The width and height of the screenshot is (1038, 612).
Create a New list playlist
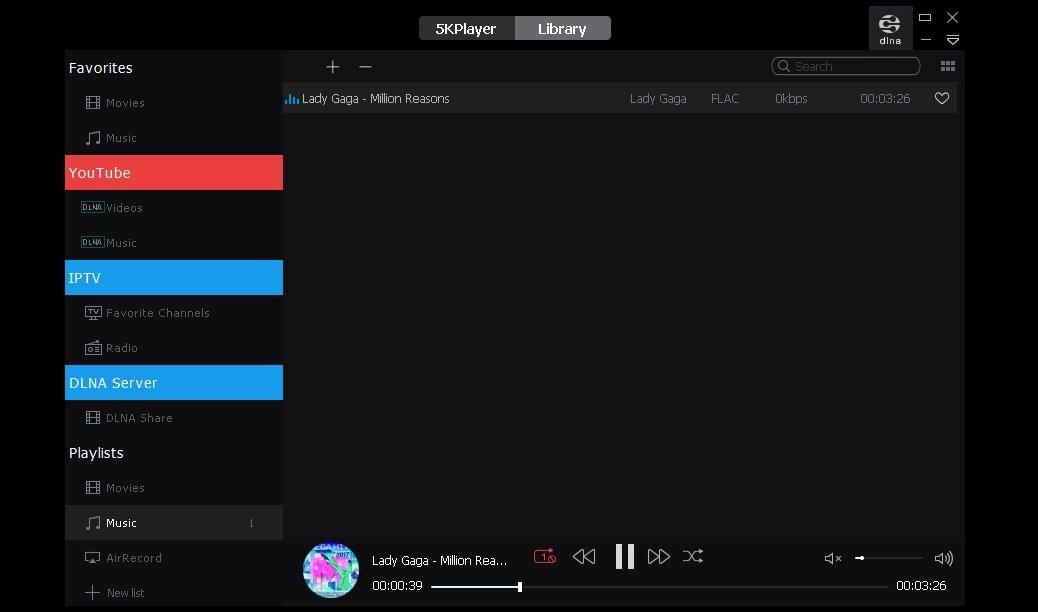point(124,592)
